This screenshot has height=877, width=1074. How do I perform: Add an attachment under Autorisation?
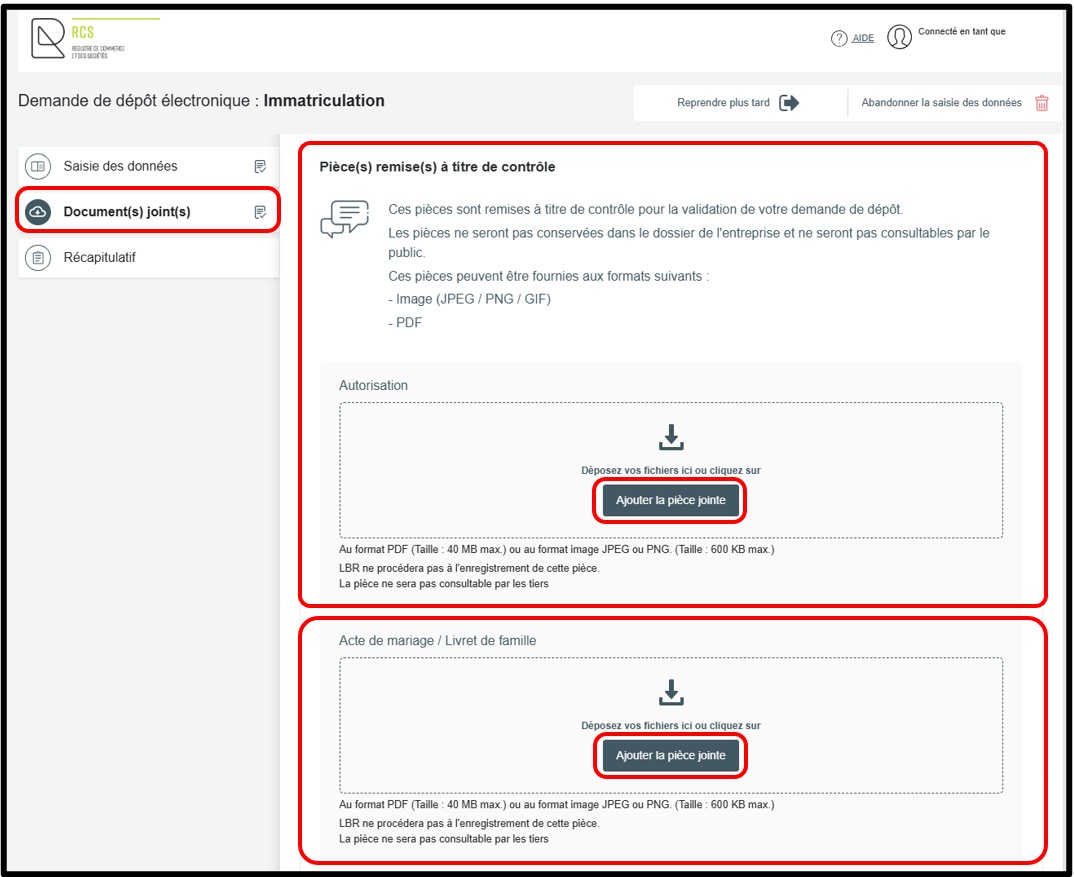pyautogui.click(x=670, y=500)
